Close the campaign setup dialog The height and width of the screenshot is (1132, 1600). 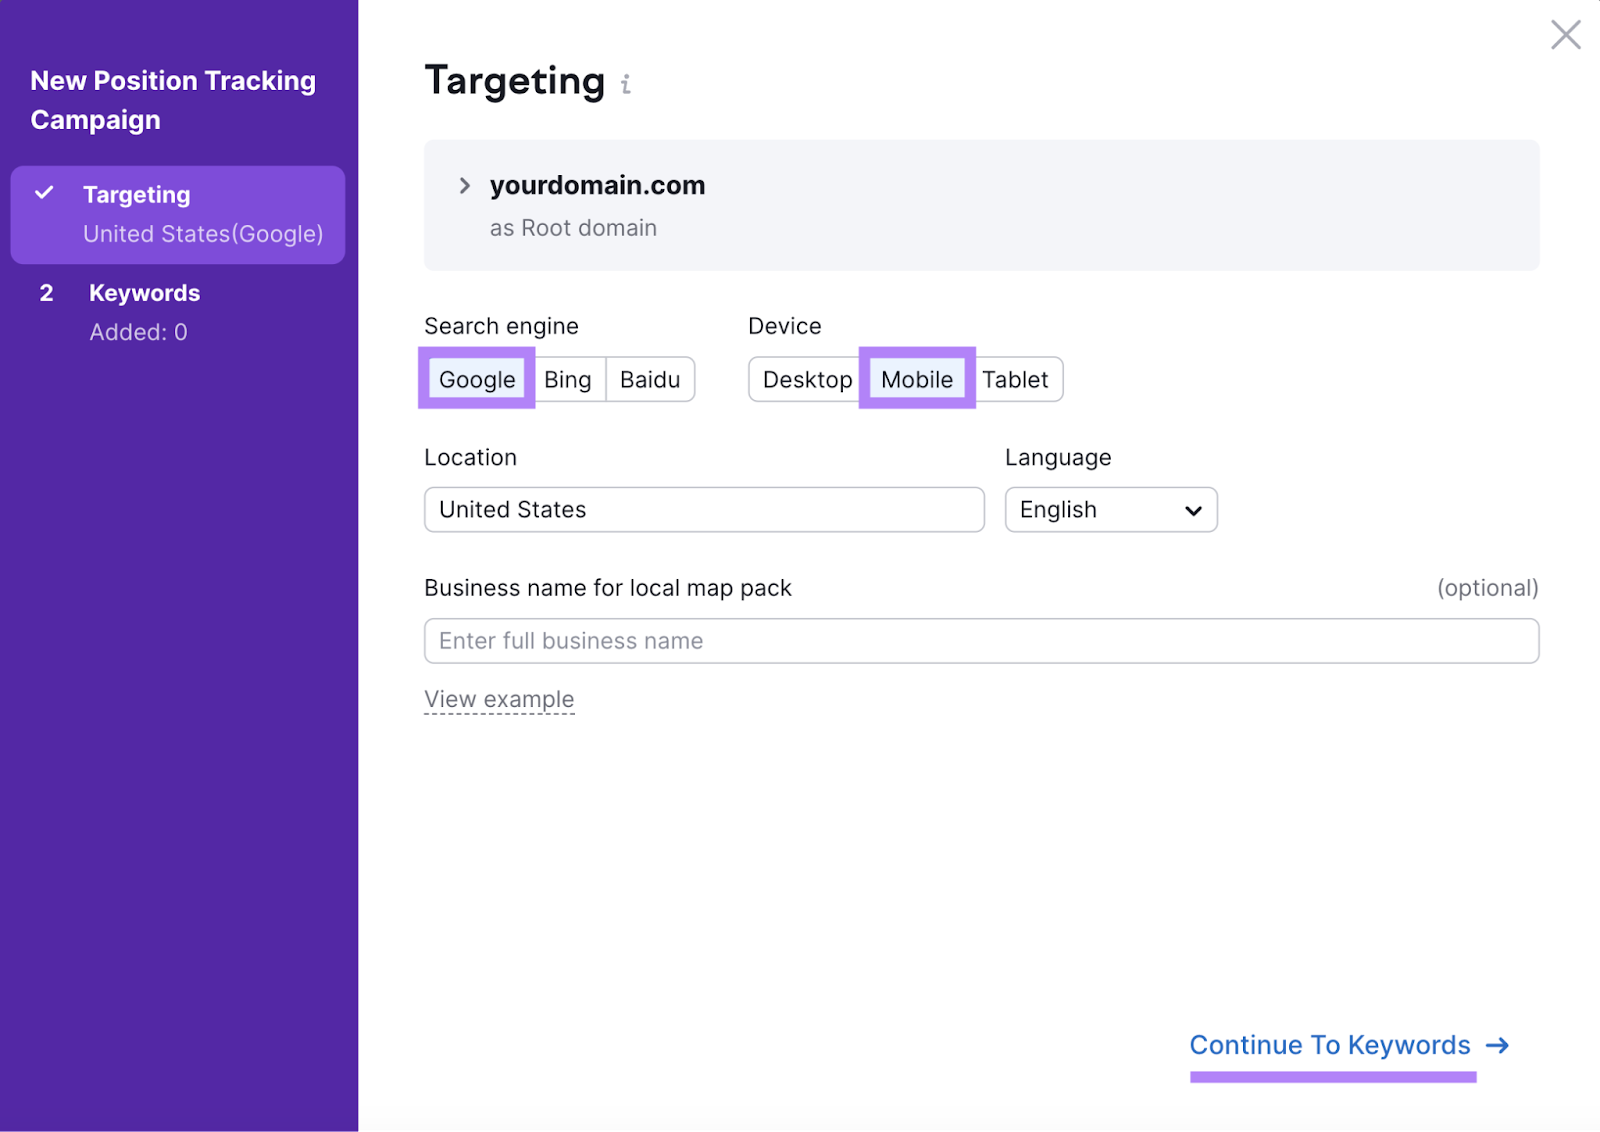click(x=1565, y=35)
